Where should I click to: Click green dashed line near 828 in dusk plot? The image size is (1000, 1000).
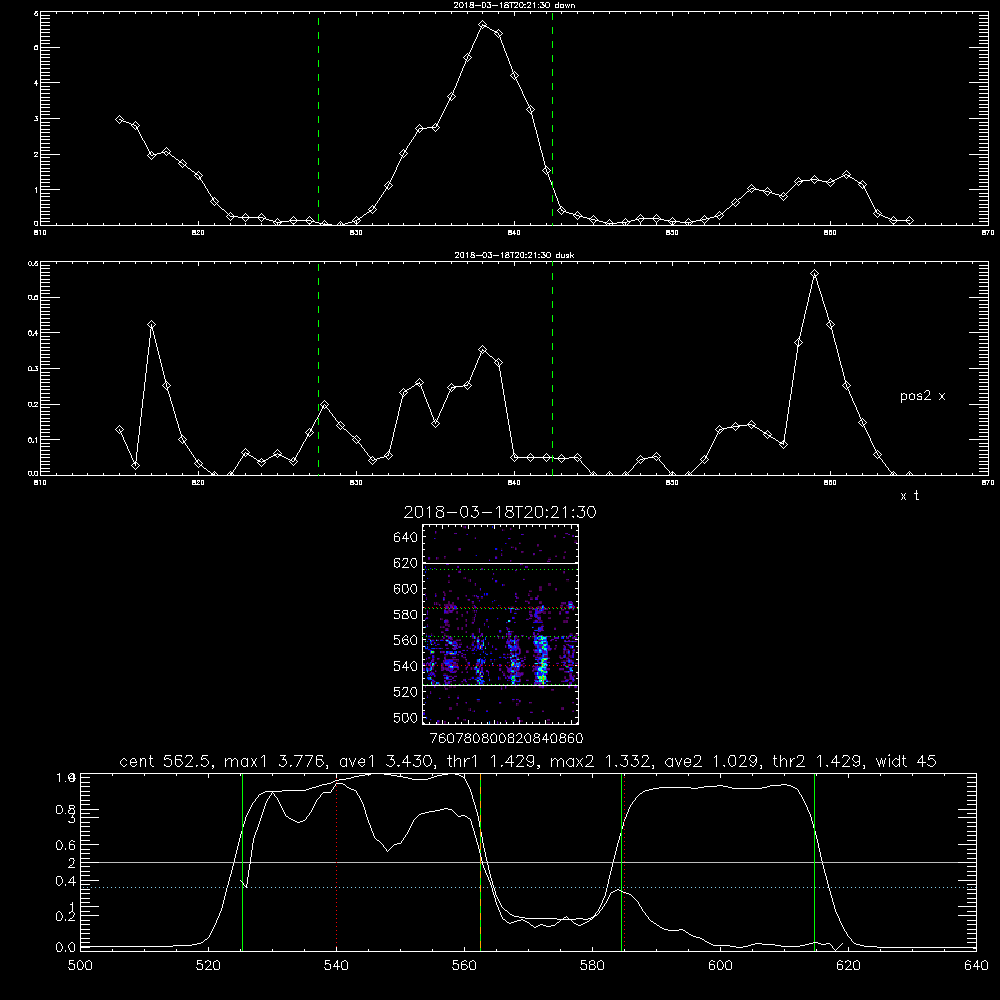point(318,369)
